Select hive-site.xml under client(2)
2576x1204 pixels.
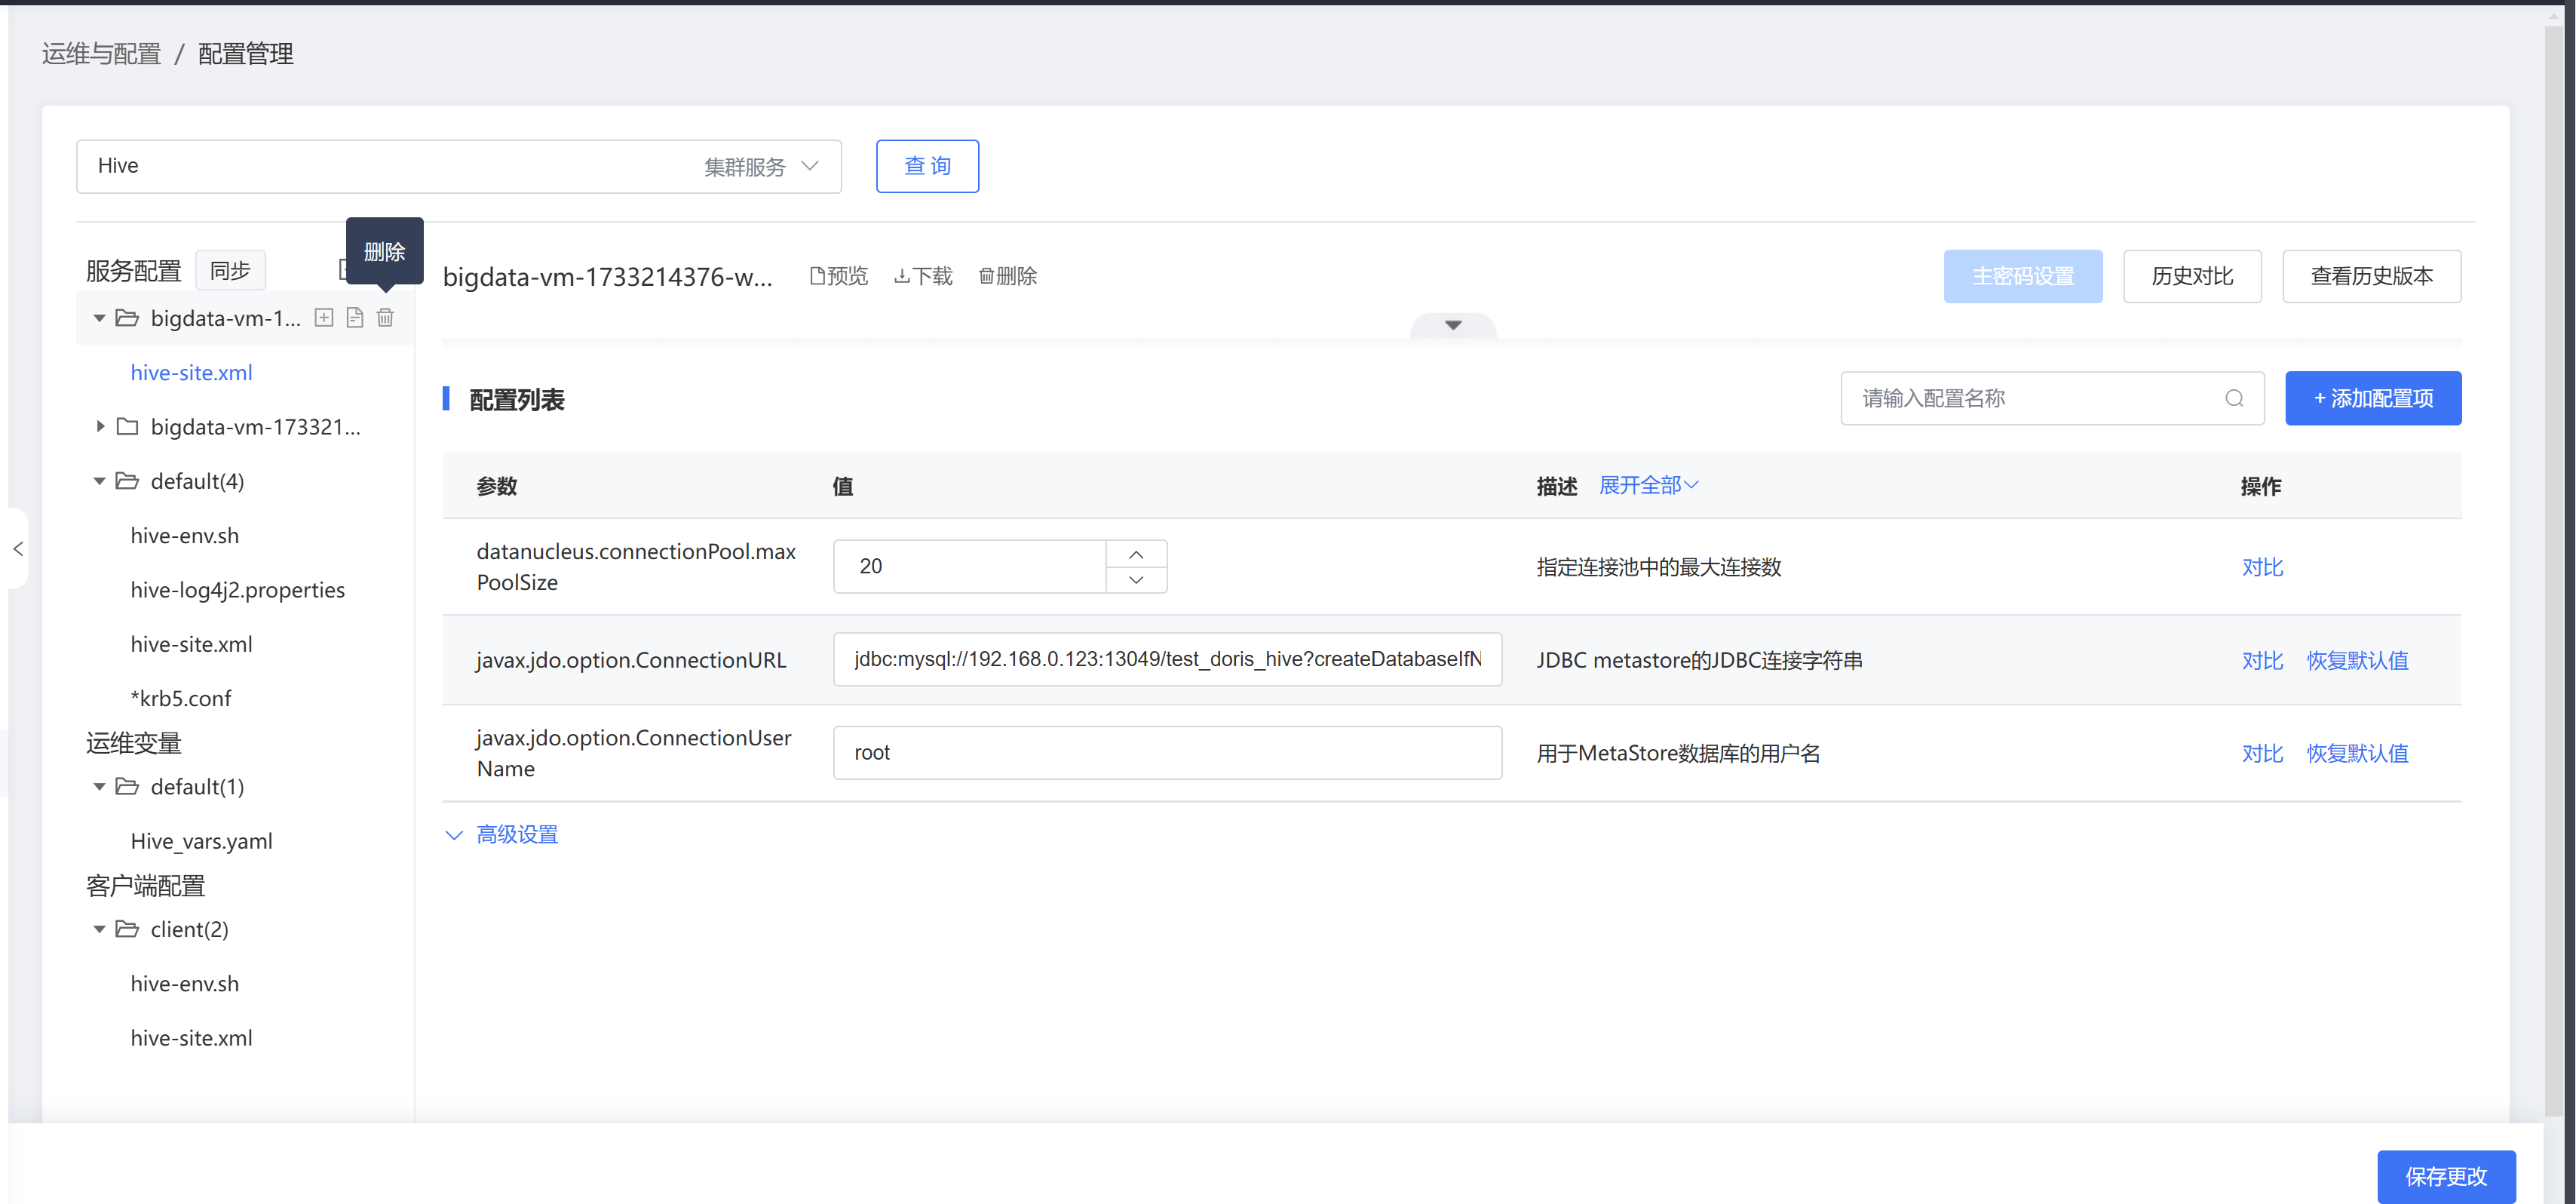[191, 1038]
